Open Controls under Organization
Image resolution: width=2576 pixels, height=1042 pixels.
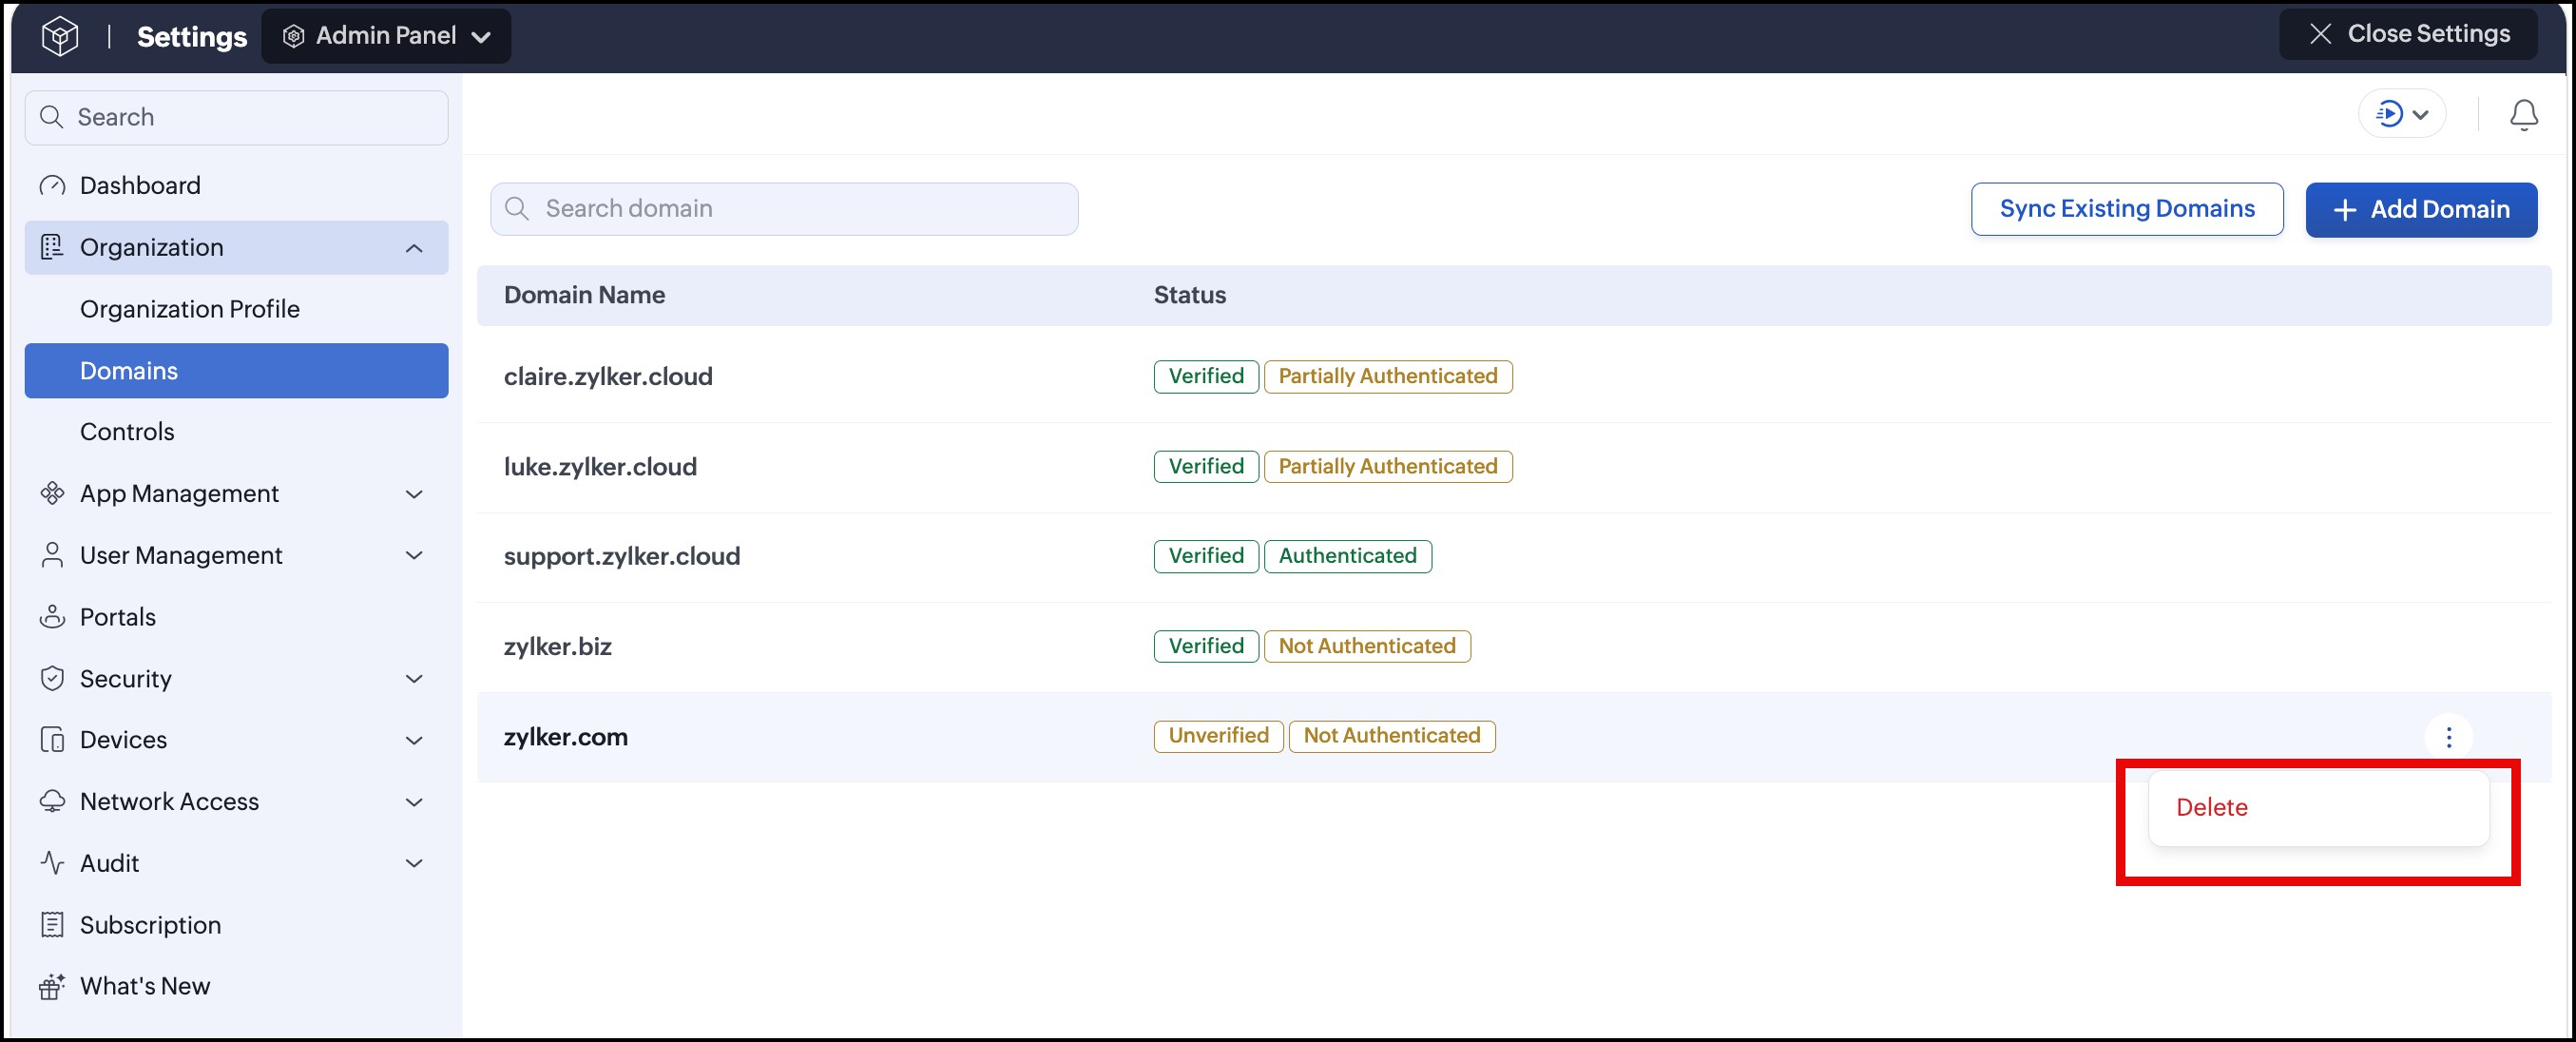click(x=127, y=432)
